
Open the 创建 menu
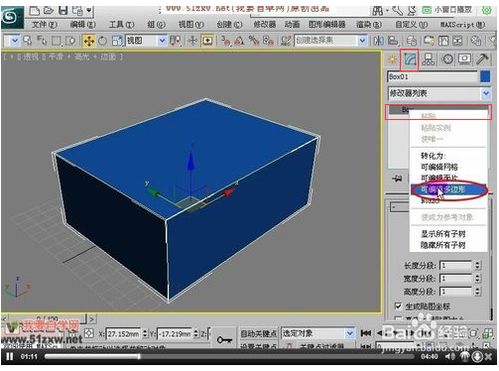click(x=229, y=24)
